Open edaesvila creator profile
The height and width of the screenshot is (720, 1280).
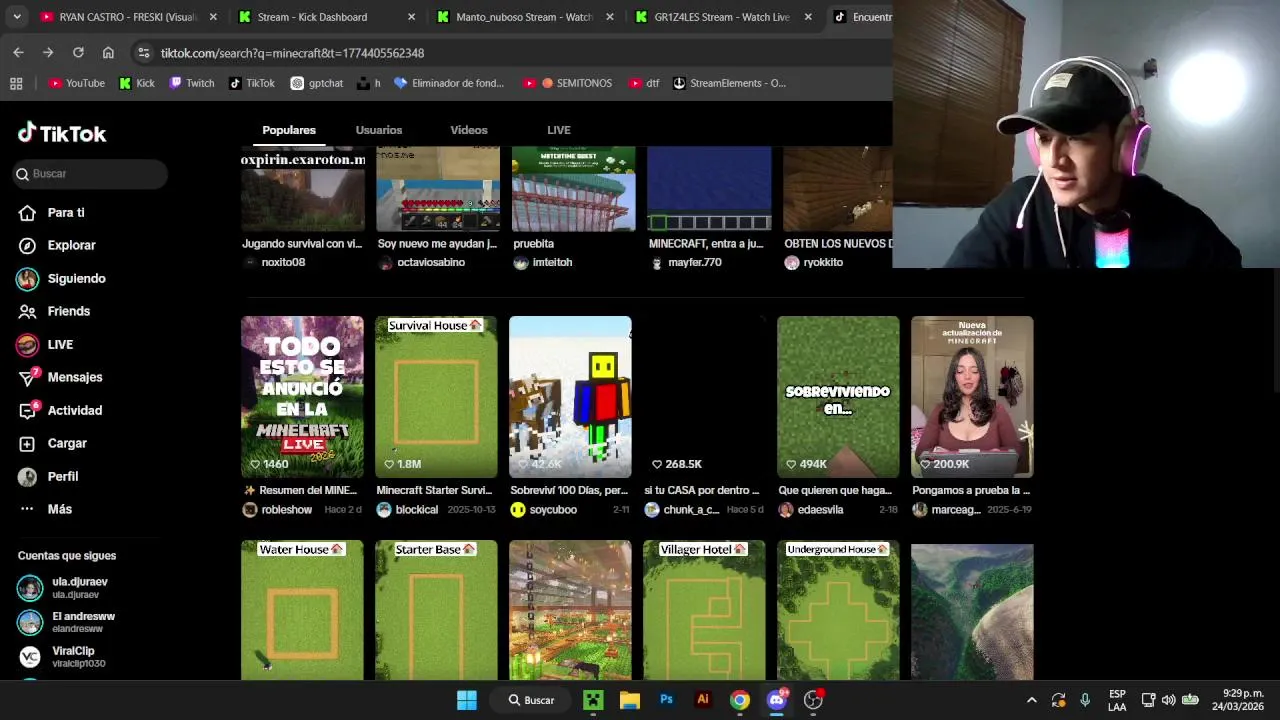820,510
